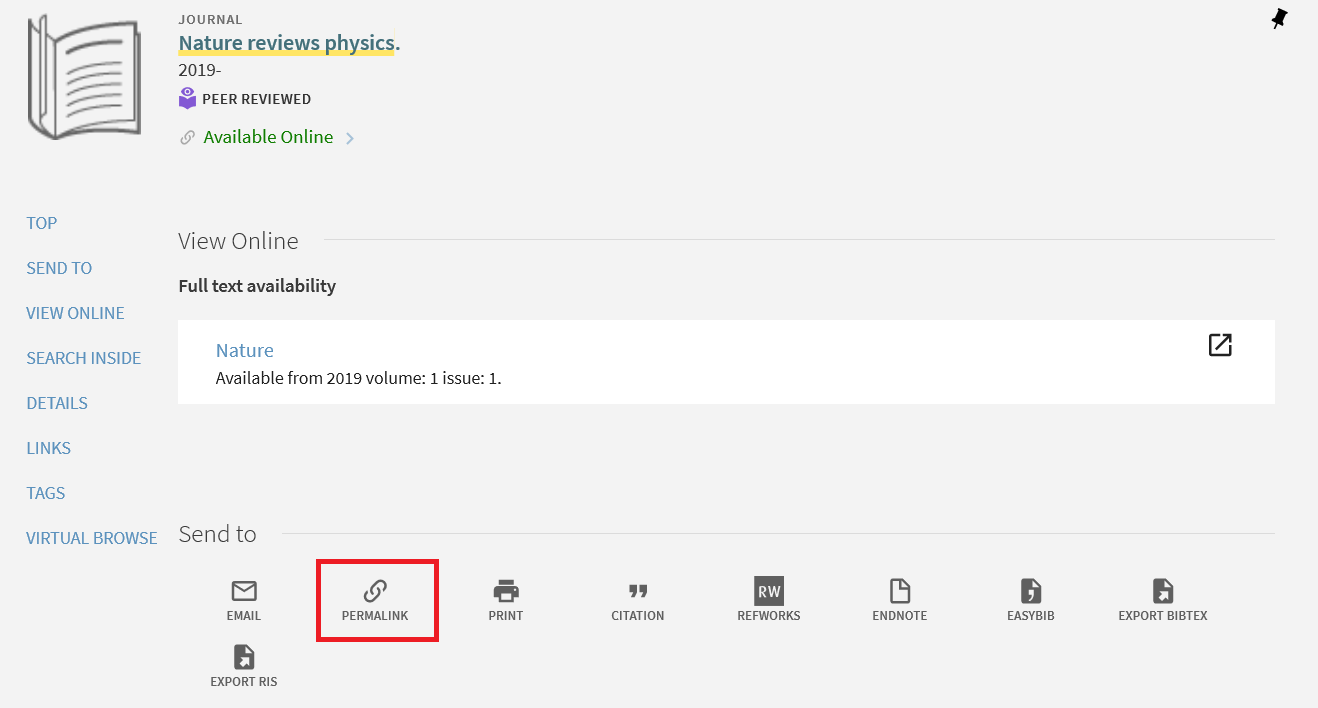Send record to EasyBib
1318x708 pixels.
[1031, 591]
